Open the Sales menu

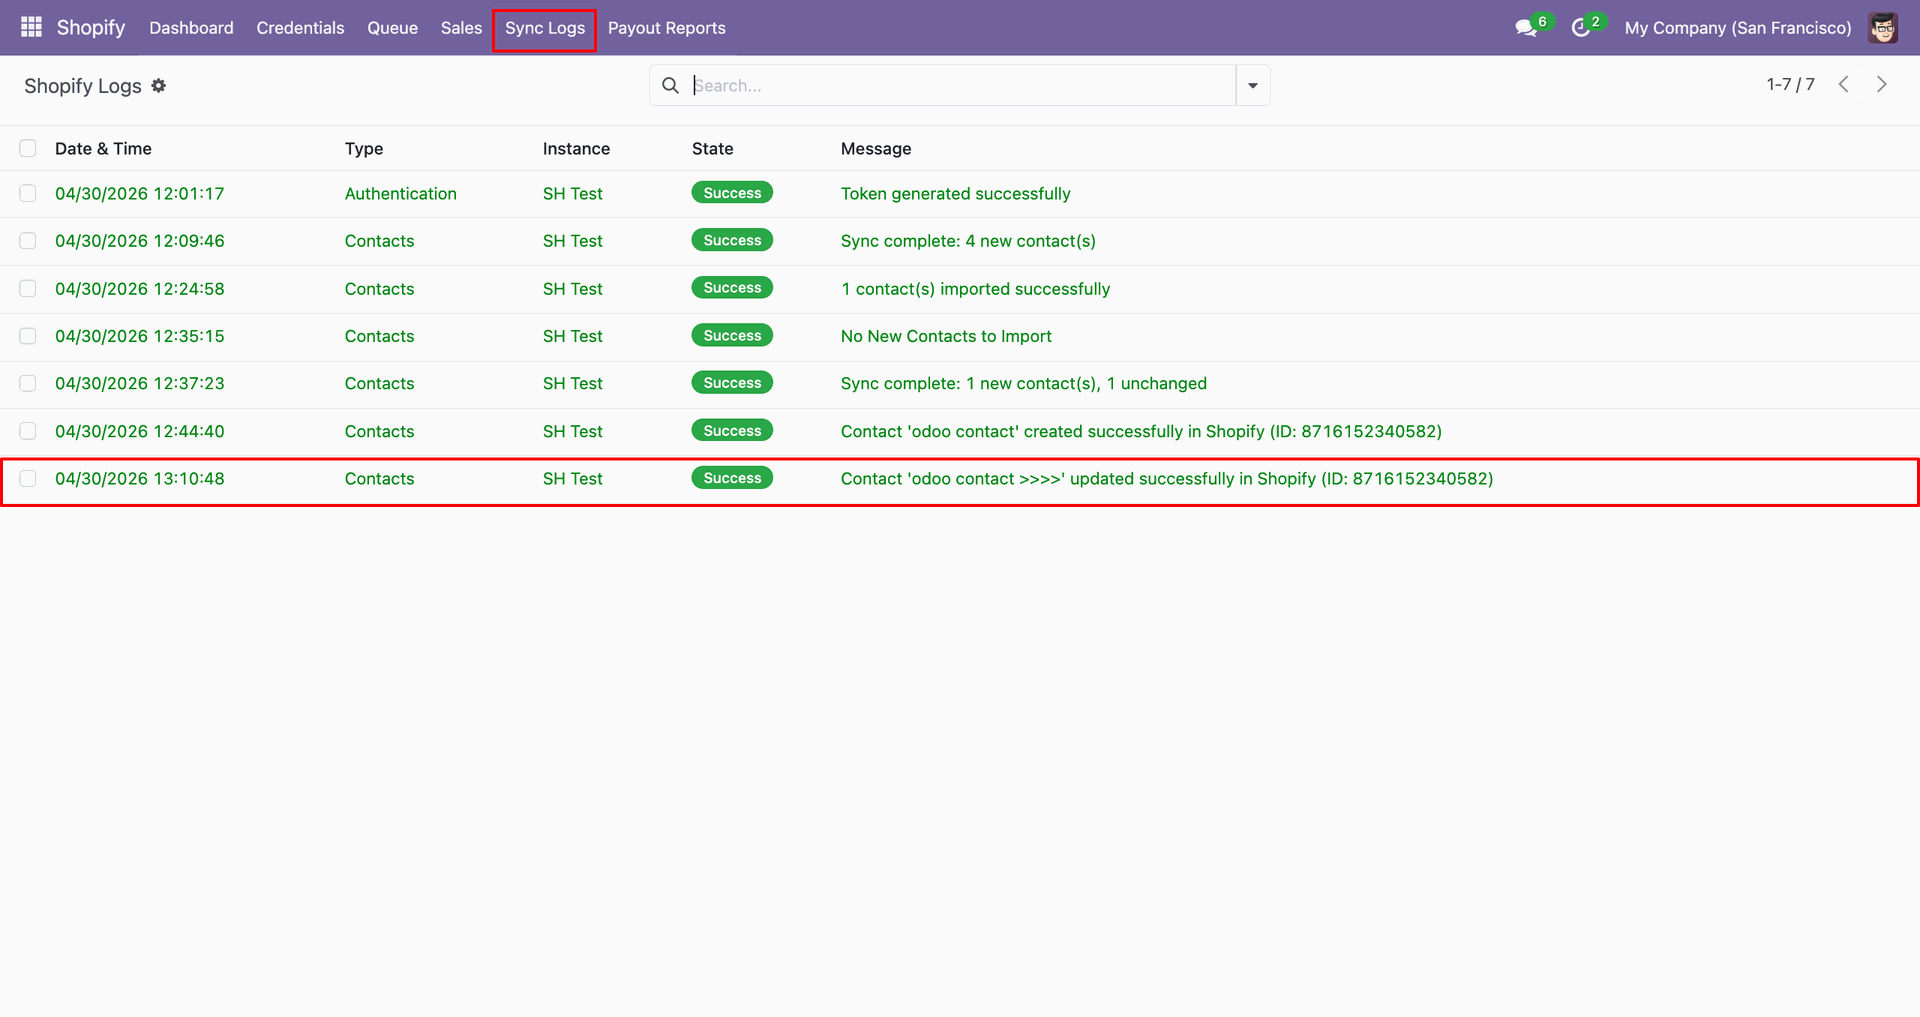point(461,28)
